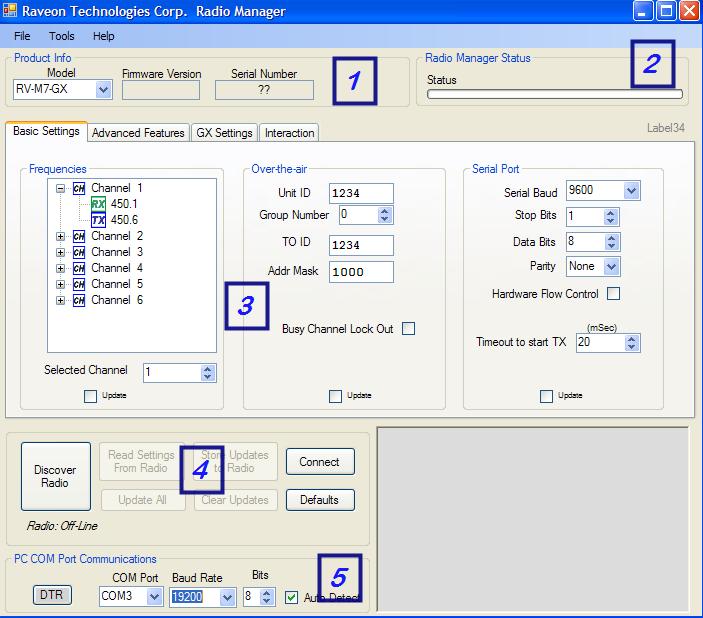The width and height of the screenshot is (703, 618).
Task: Click the Channel 4 CH icon
Action: [79, 269]
